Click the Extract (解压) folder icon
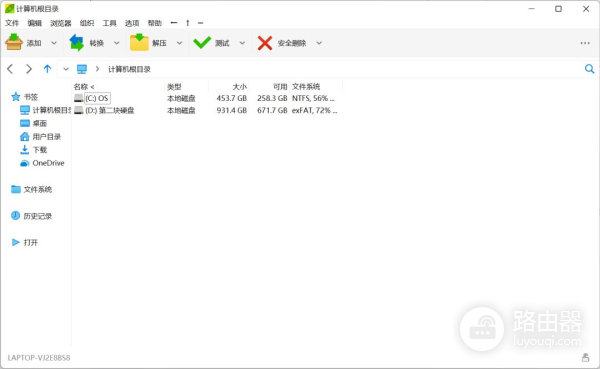 [139, 42]
